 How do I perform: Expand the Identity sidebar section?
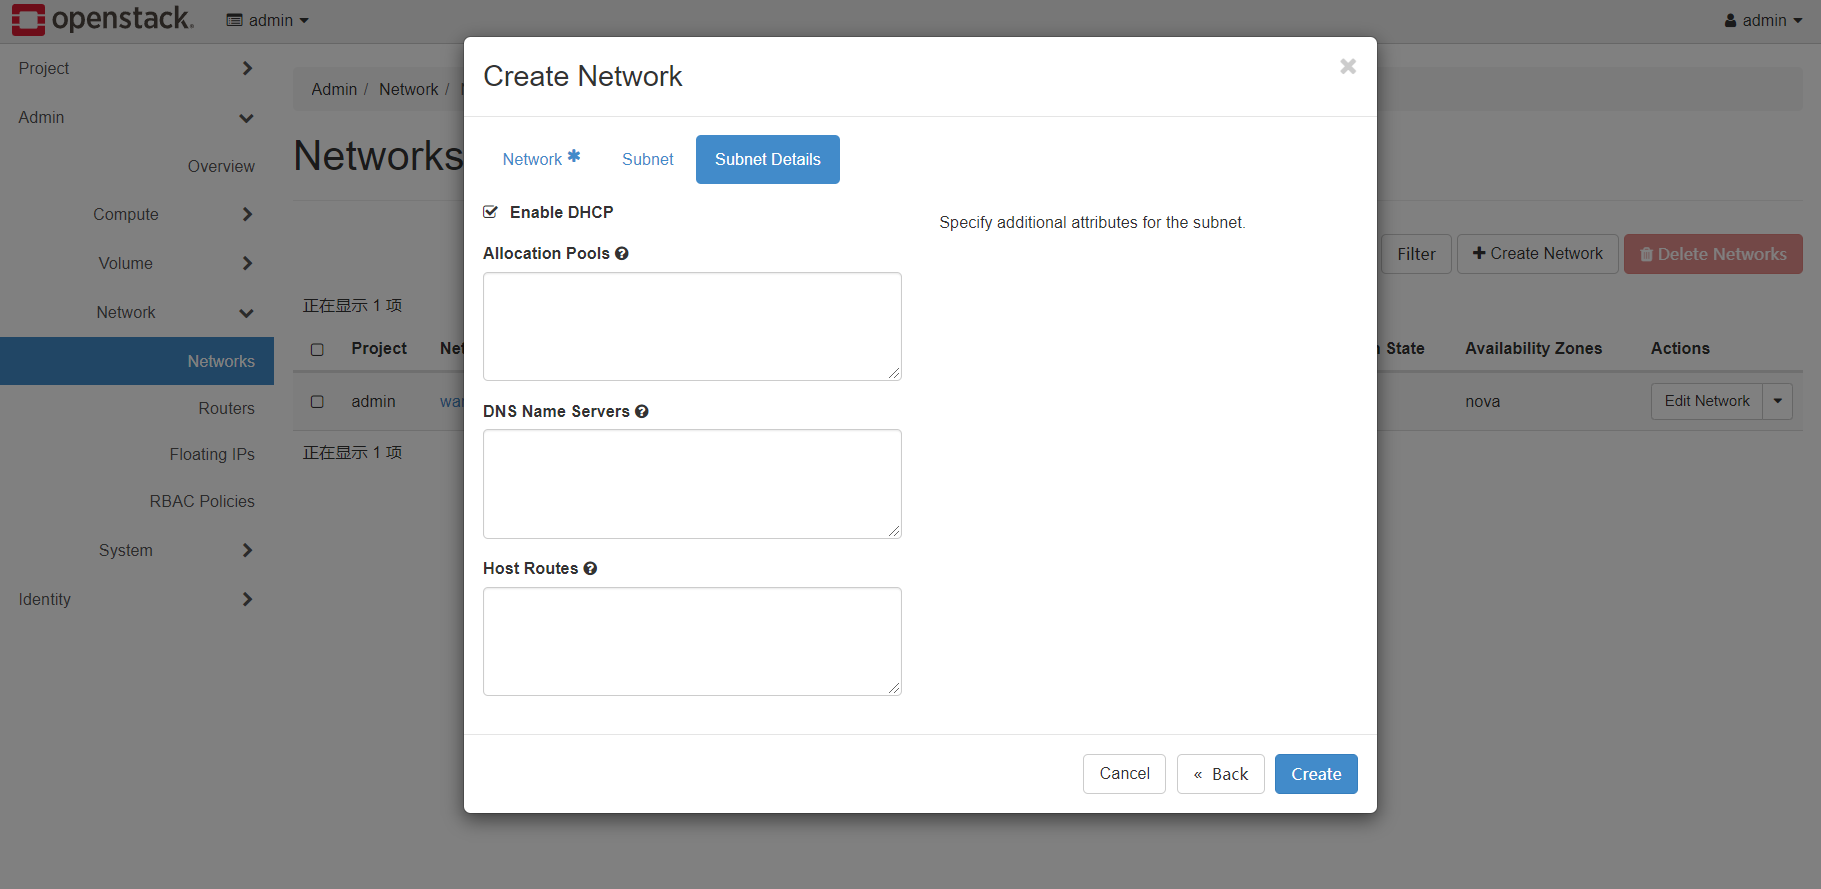click(137, 599)
